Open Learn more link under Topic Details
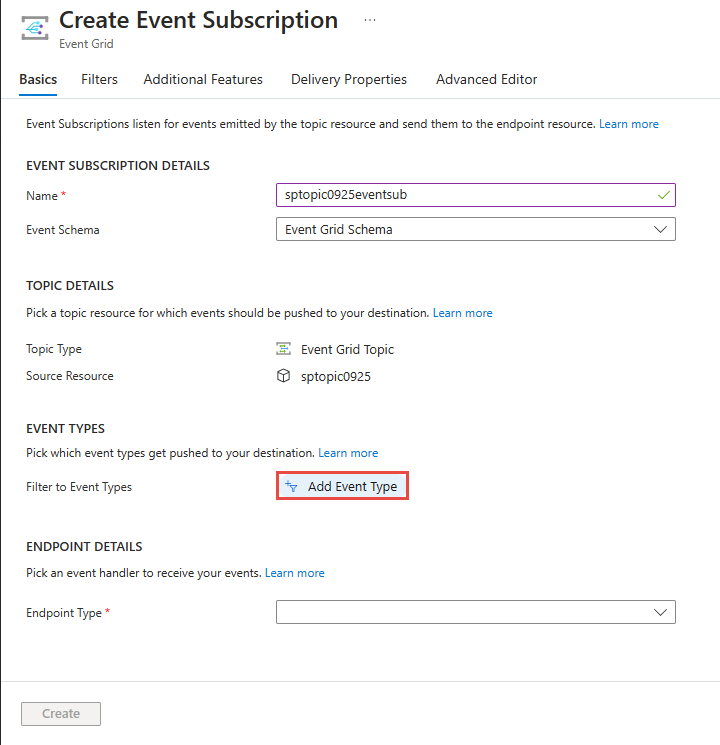The width and height of the screenshot is (720, 745). [463, 313]
